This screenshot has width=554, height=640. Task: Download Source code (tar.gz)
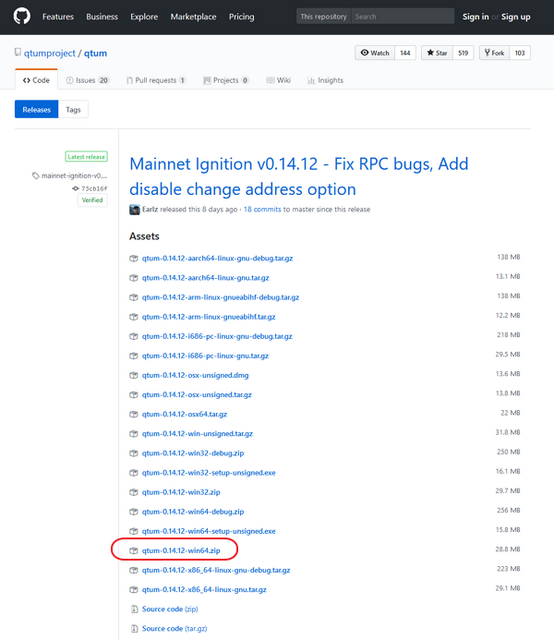click(174, 629)
